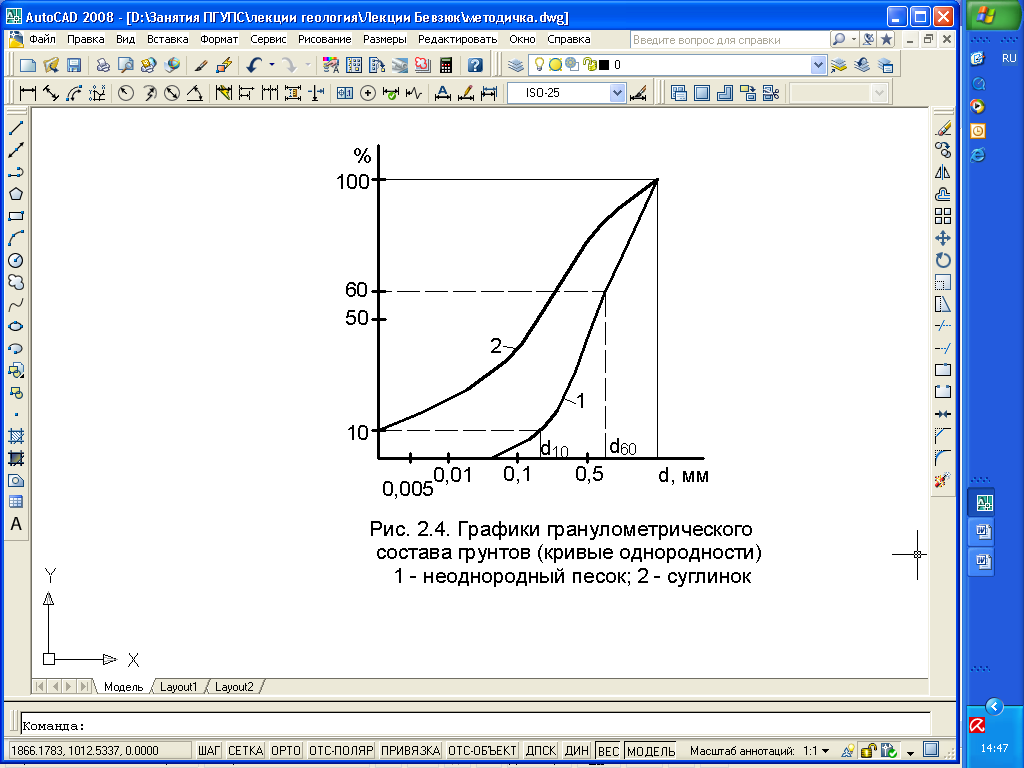The image size is (1024, 768).
Task: Expand the help search options arrow
Action: tap(854, 39)
